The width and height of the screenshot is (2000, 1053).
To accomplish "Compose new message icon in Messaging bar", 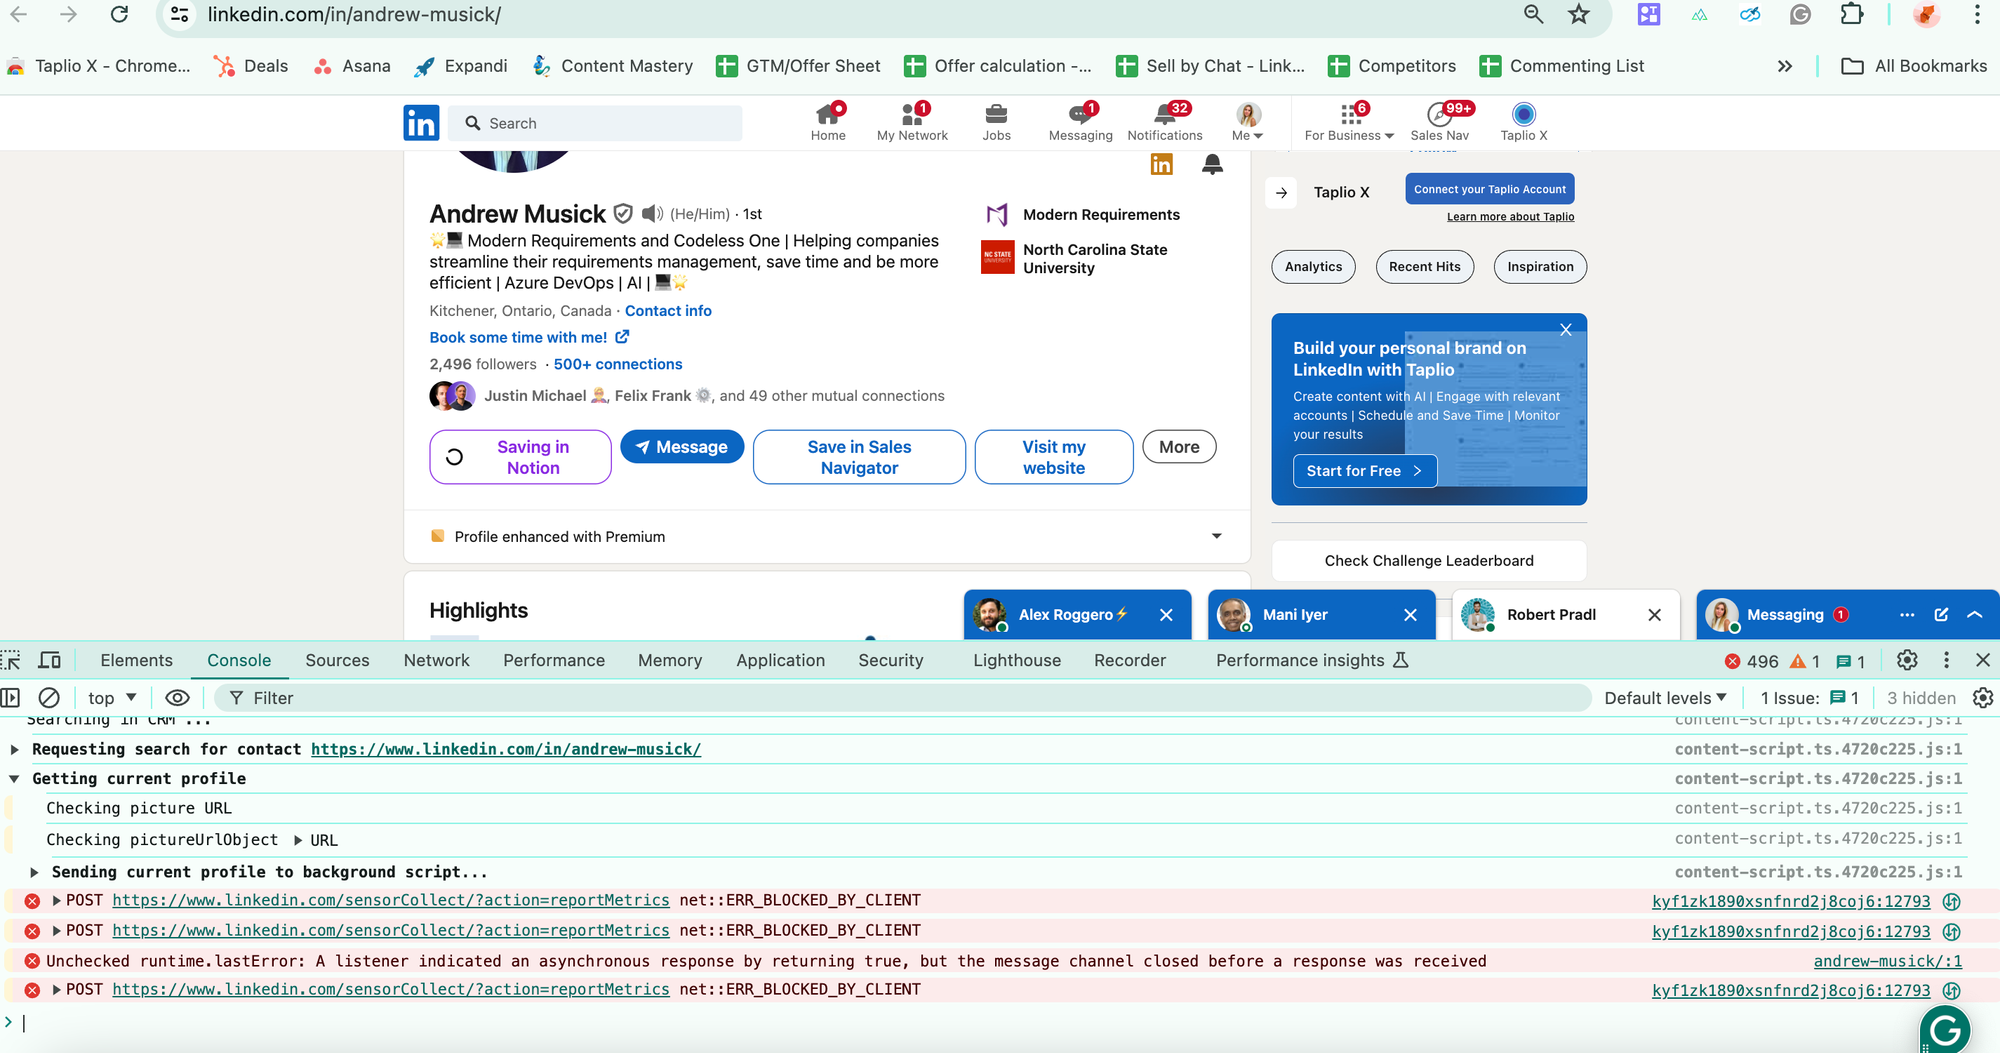I will point(1941,615).
